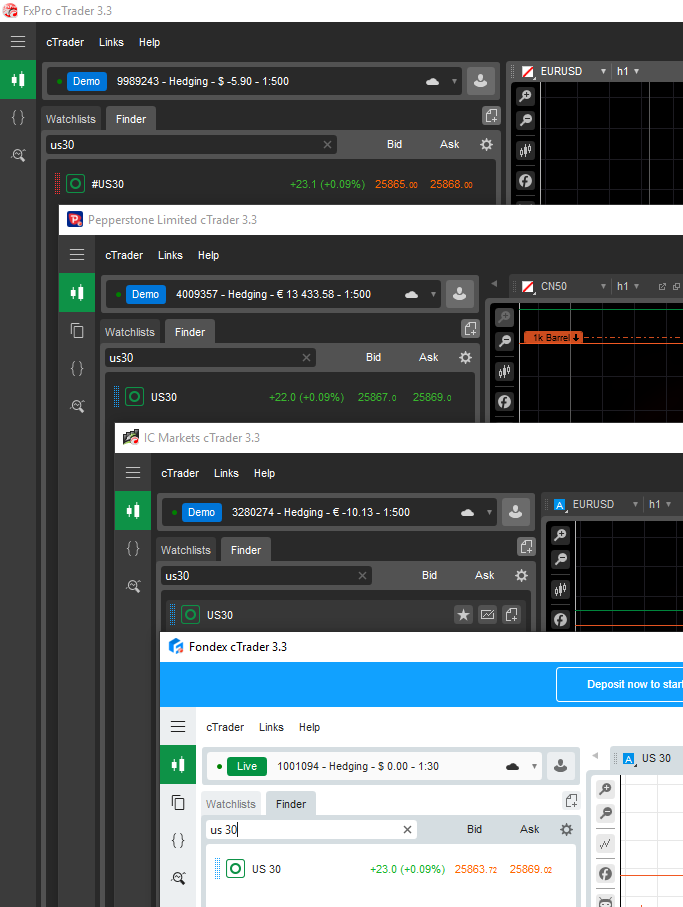683x907 pixels.
Task: Click Demo badge in FxPro account bar
Action: (86, 81)
